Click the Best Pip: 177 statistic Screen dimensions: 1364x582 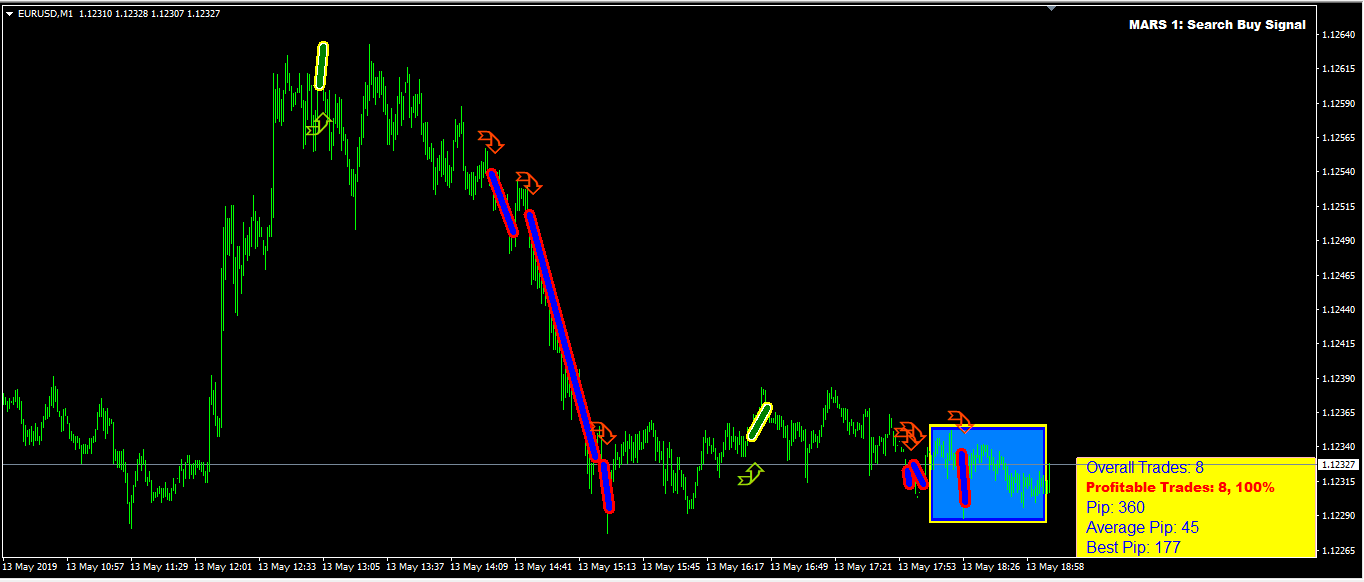point(1133,547)
